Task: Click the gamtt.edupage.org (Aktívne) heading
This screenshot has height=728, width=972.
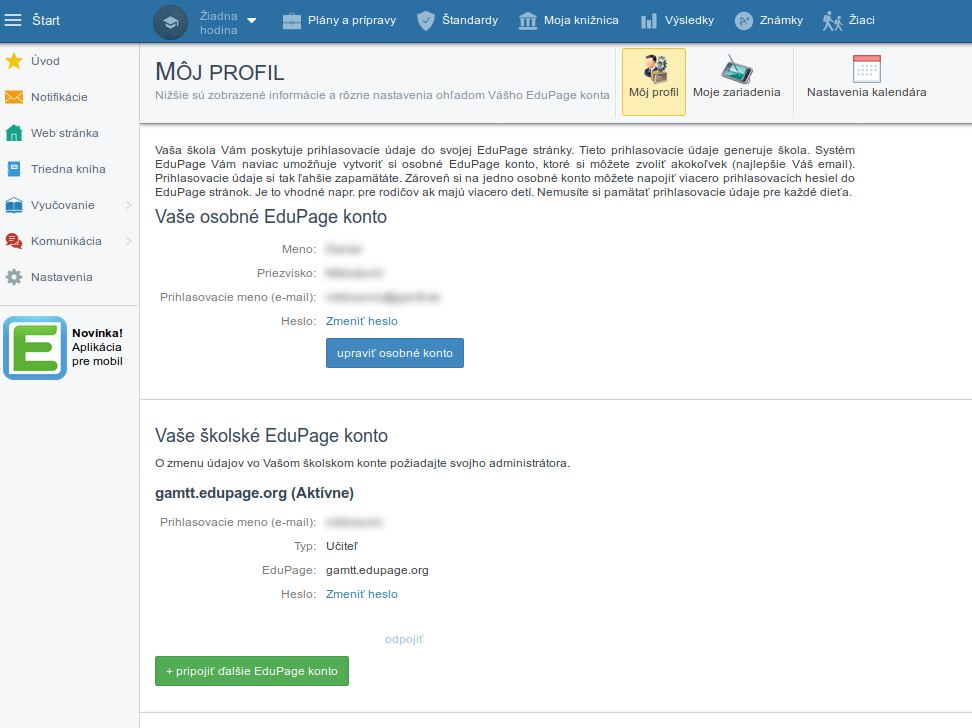Action: (x=254, y=493)
